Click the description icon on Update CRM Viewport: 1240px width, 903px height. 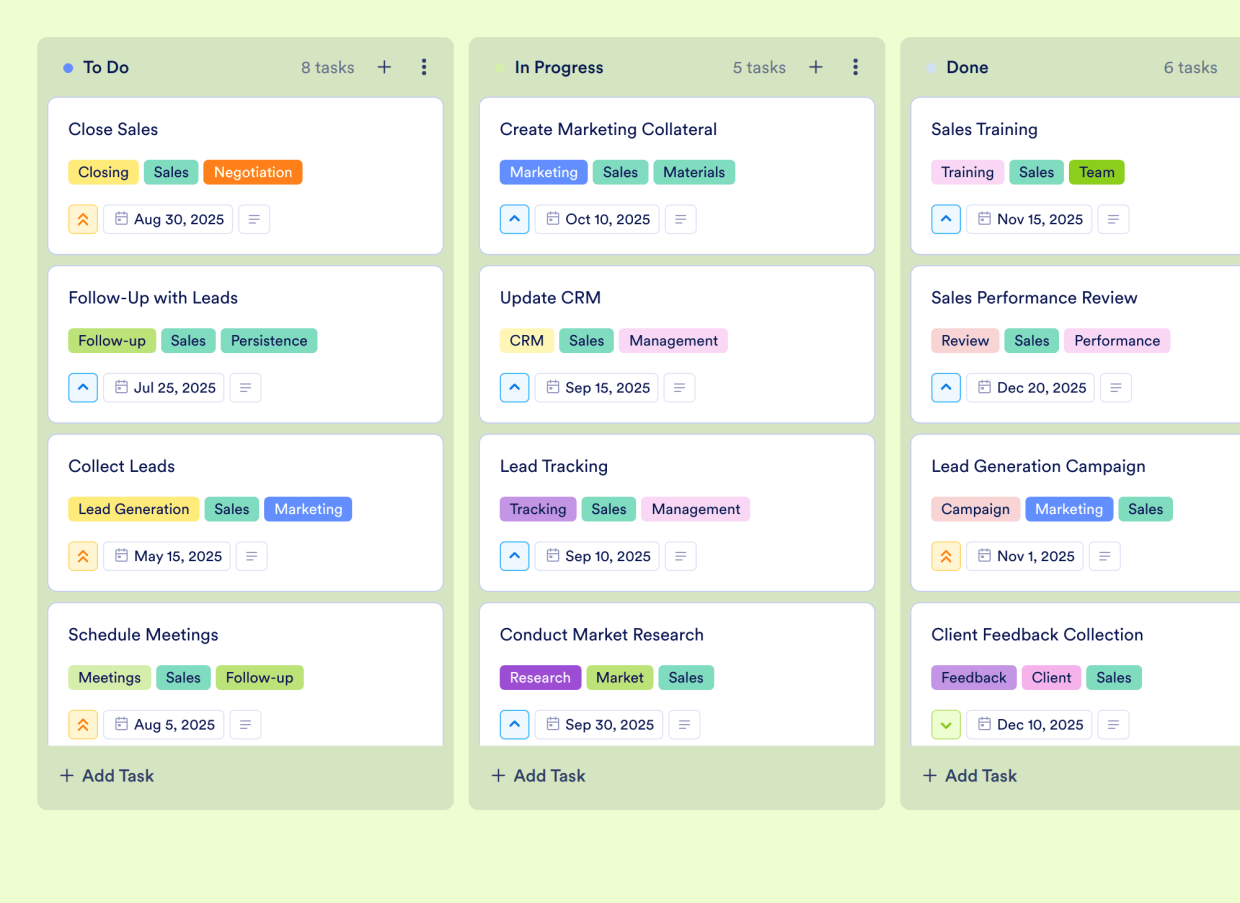679,388
